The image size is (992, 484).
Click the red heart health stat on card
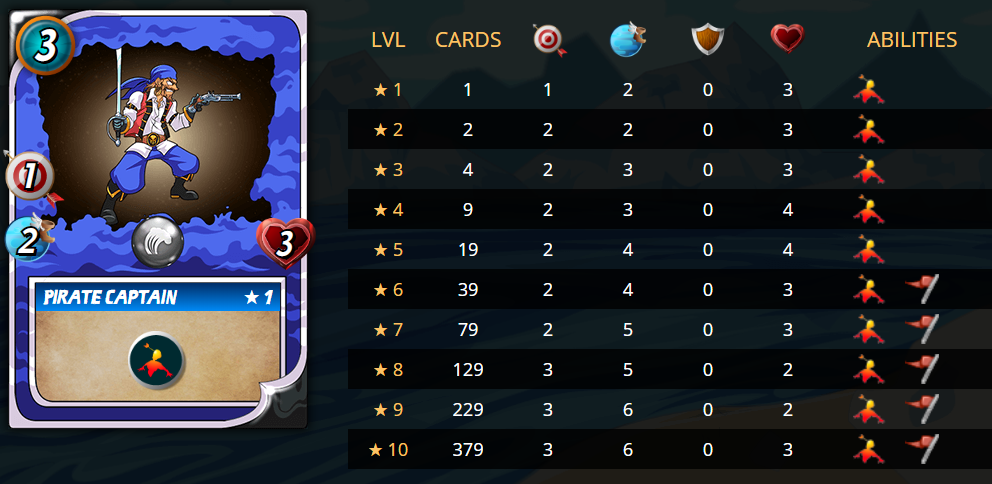[x=285, y=242]
